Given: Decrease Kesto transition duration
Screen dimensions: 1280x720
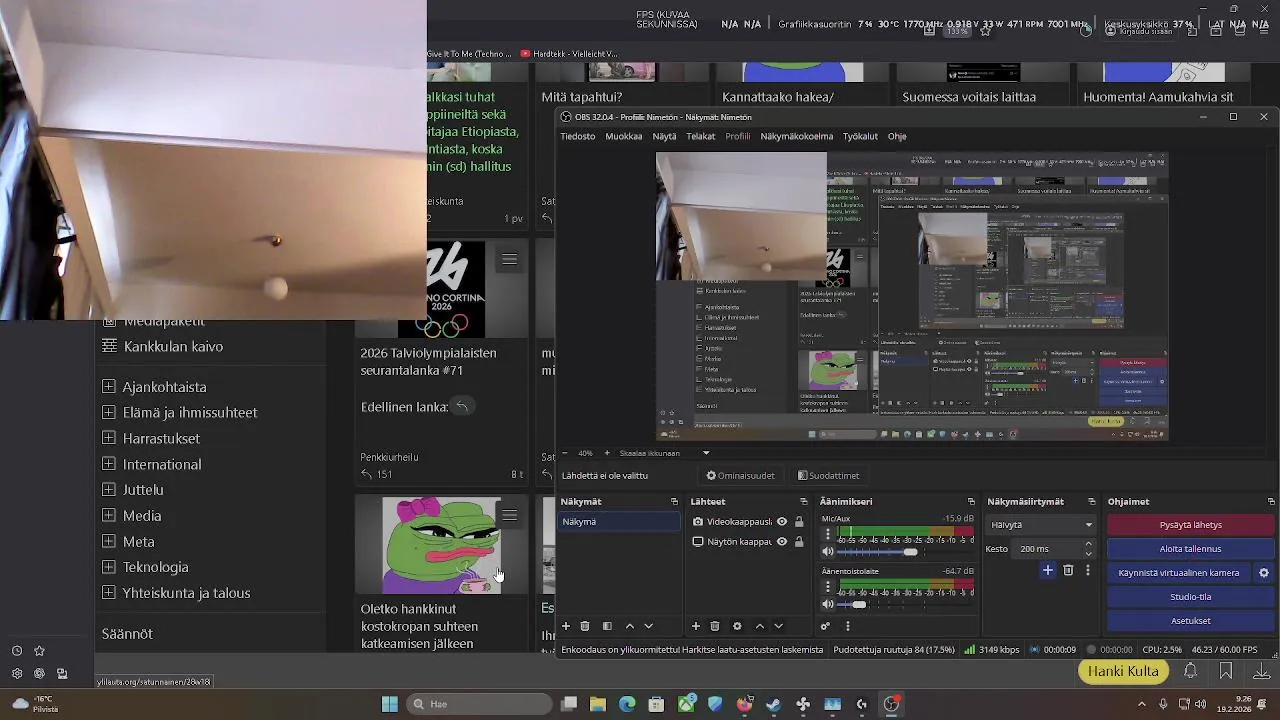Looking at the screenshot, I should [1089, 553].
